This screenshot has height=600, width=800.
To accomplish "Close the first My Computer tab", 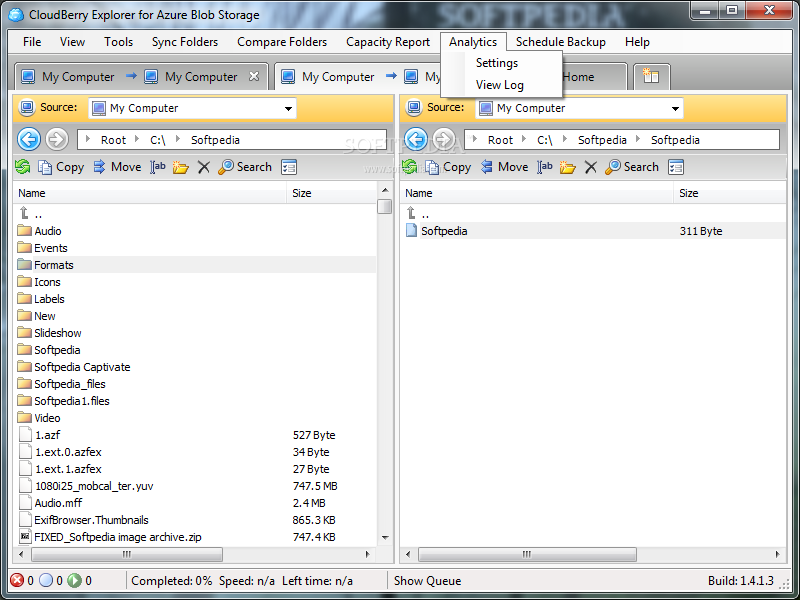I will coord(254,77).
